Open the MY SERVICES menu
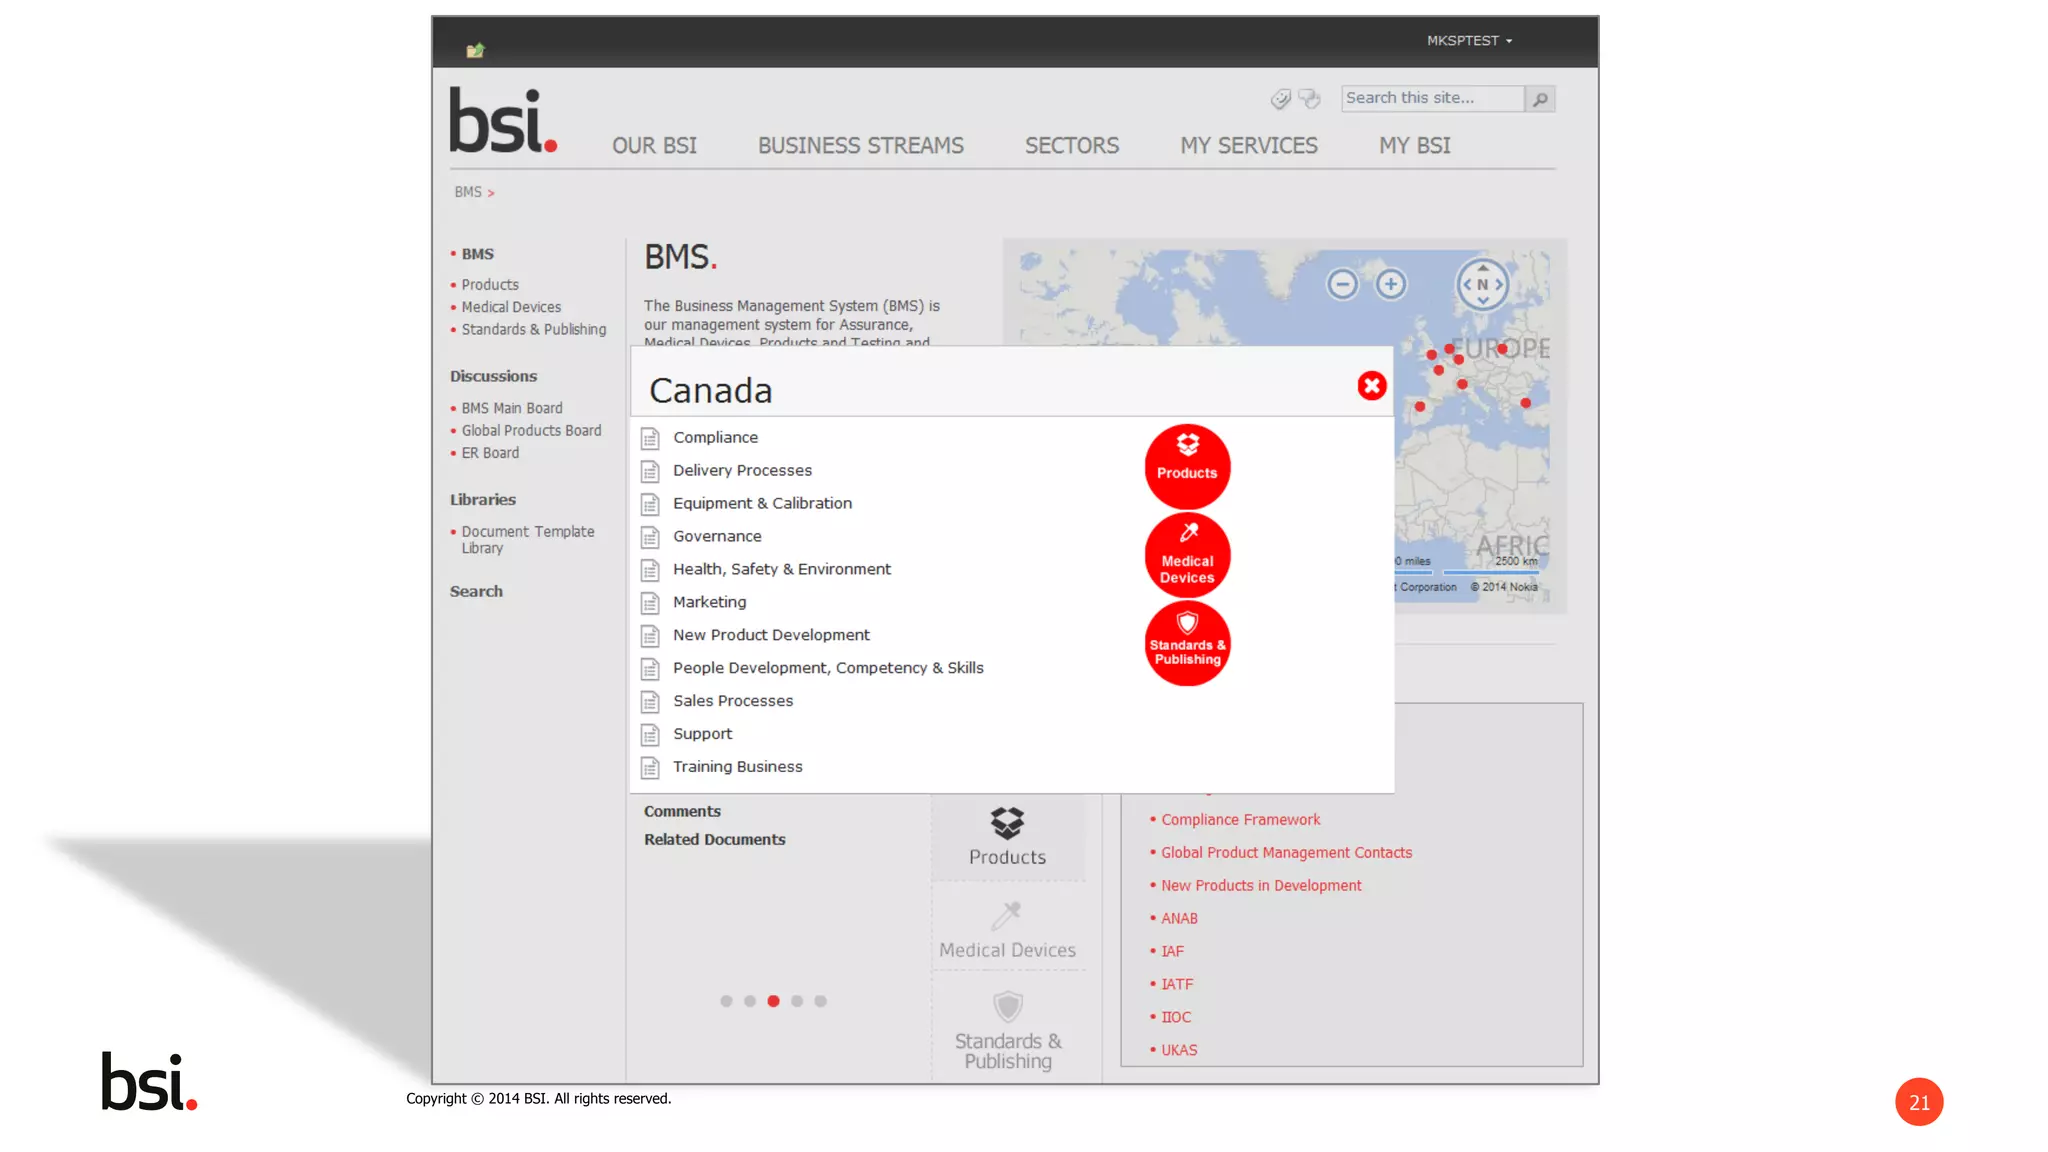The height and width of the screenshot is (1152, 2048). pos(1249,146)
